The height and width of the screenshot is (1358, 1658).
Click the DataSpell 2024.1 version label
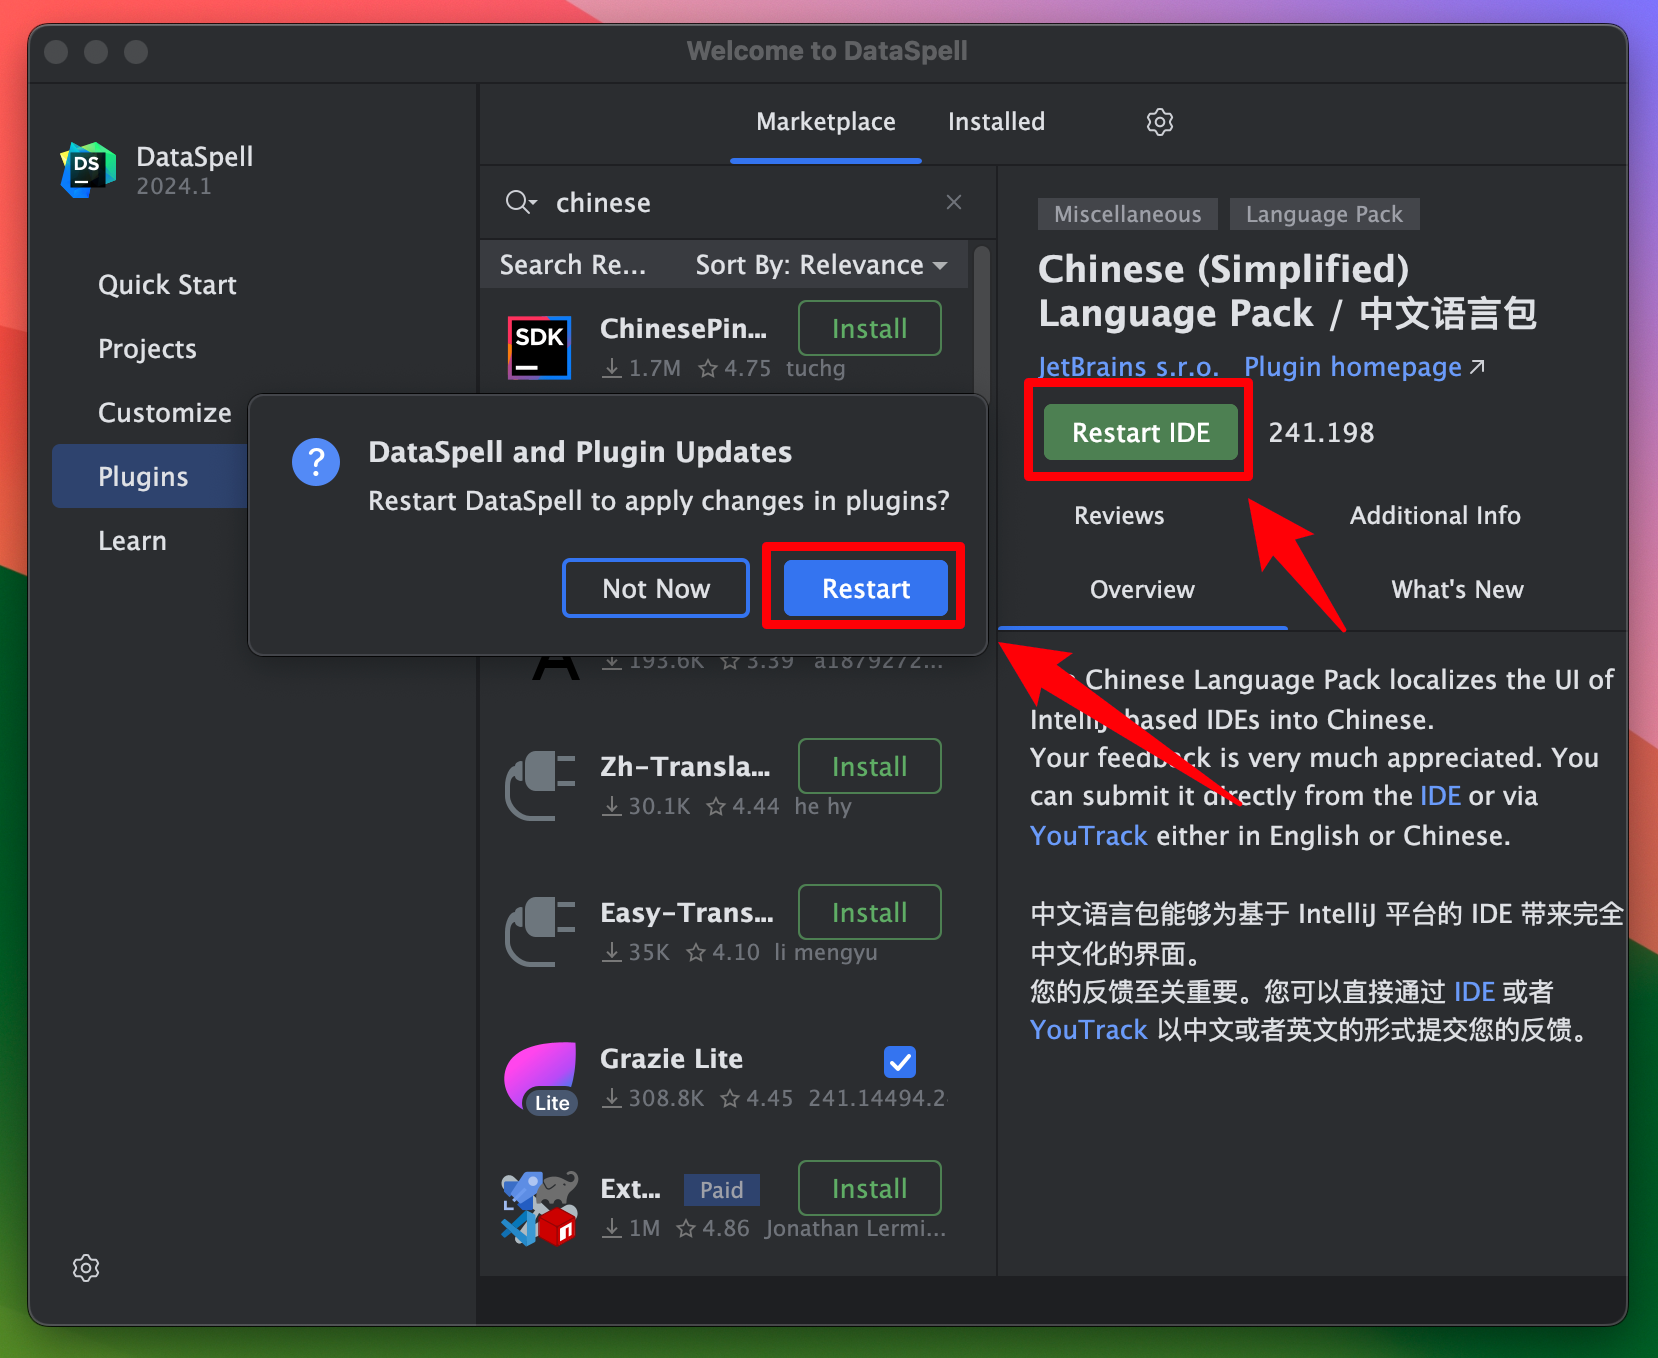pyautogui.click(x=174, y=187)
